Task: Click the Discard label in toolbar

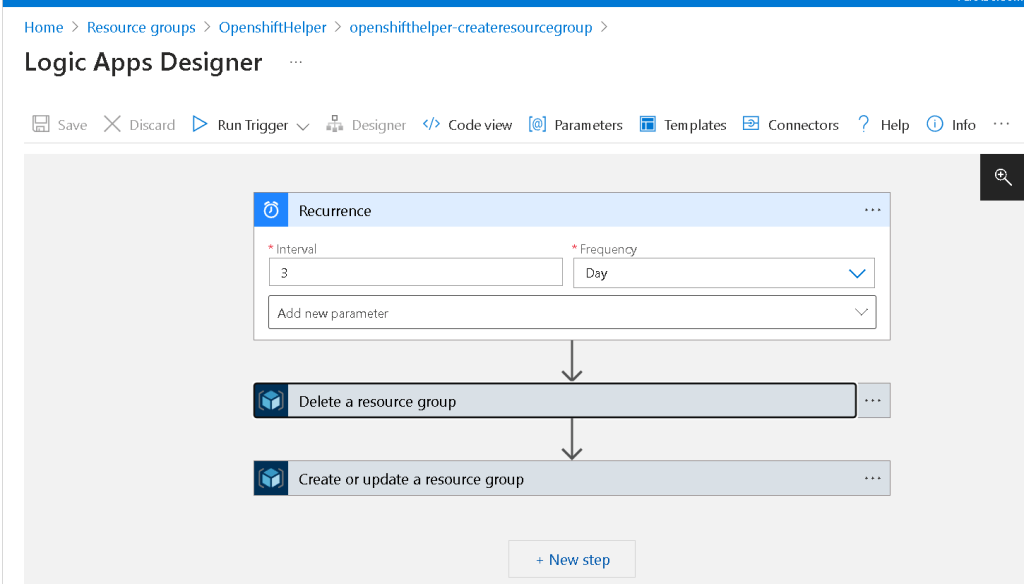Action: click(152, 125)
